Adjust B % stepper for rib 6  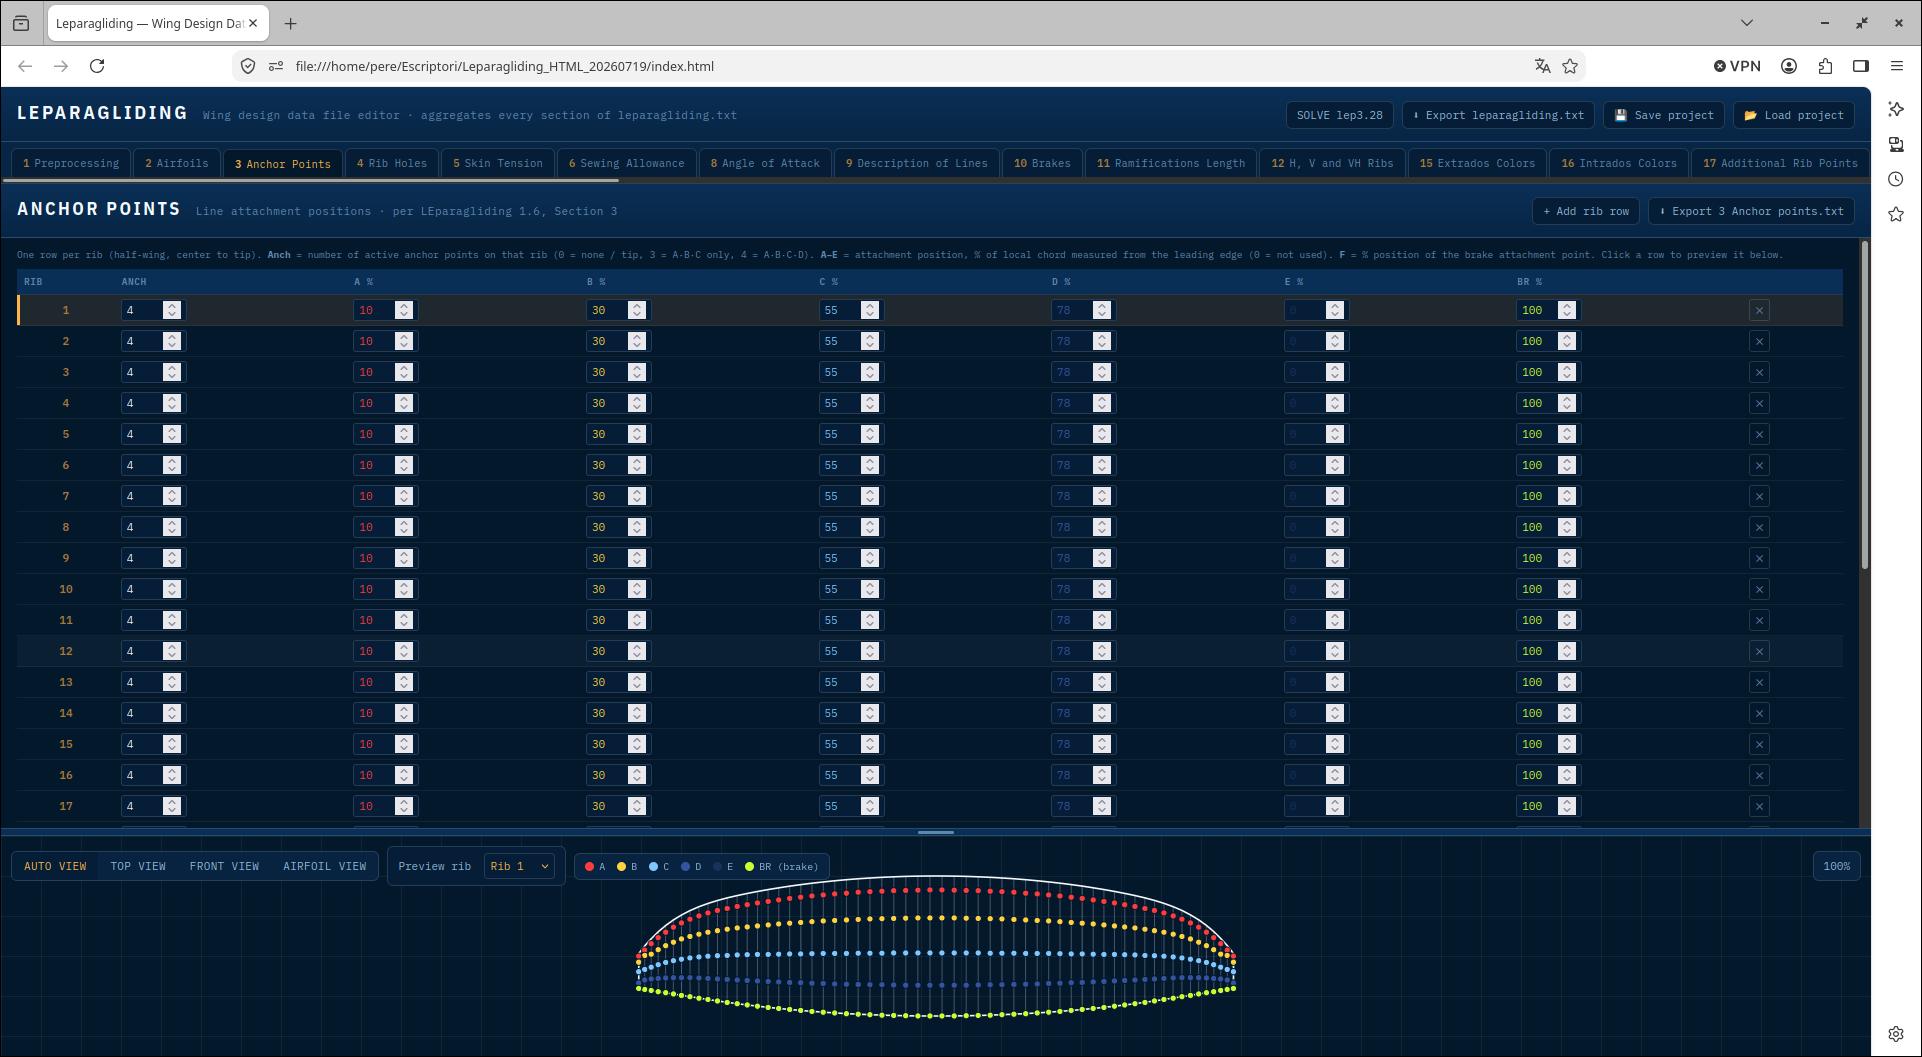point(637,465)
